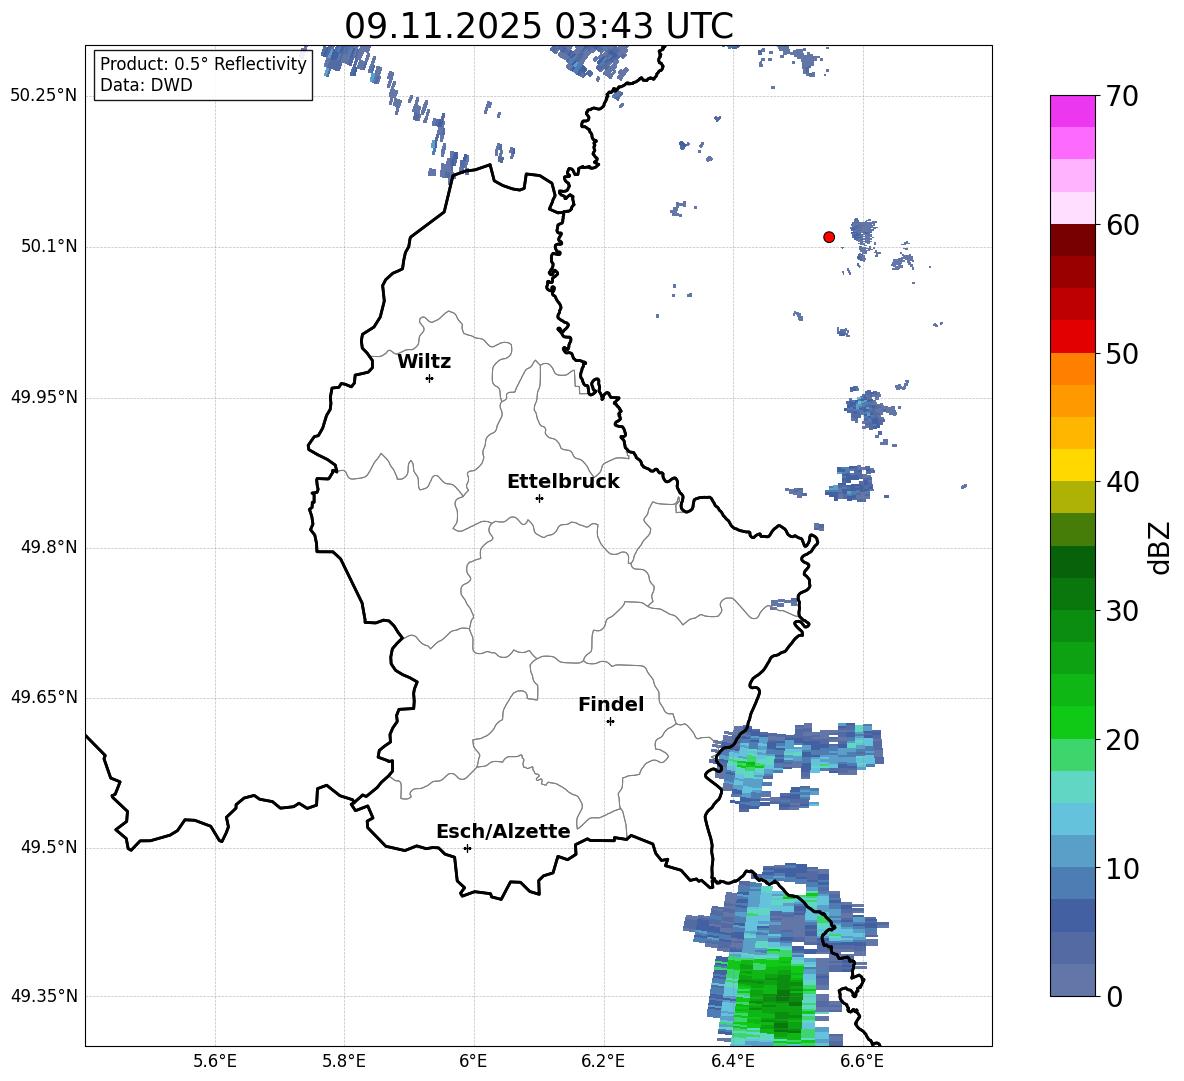Viewport: 1184px width, 1081px height.
Task: Click the 6°E longitude label
Action: (473, 1061)
